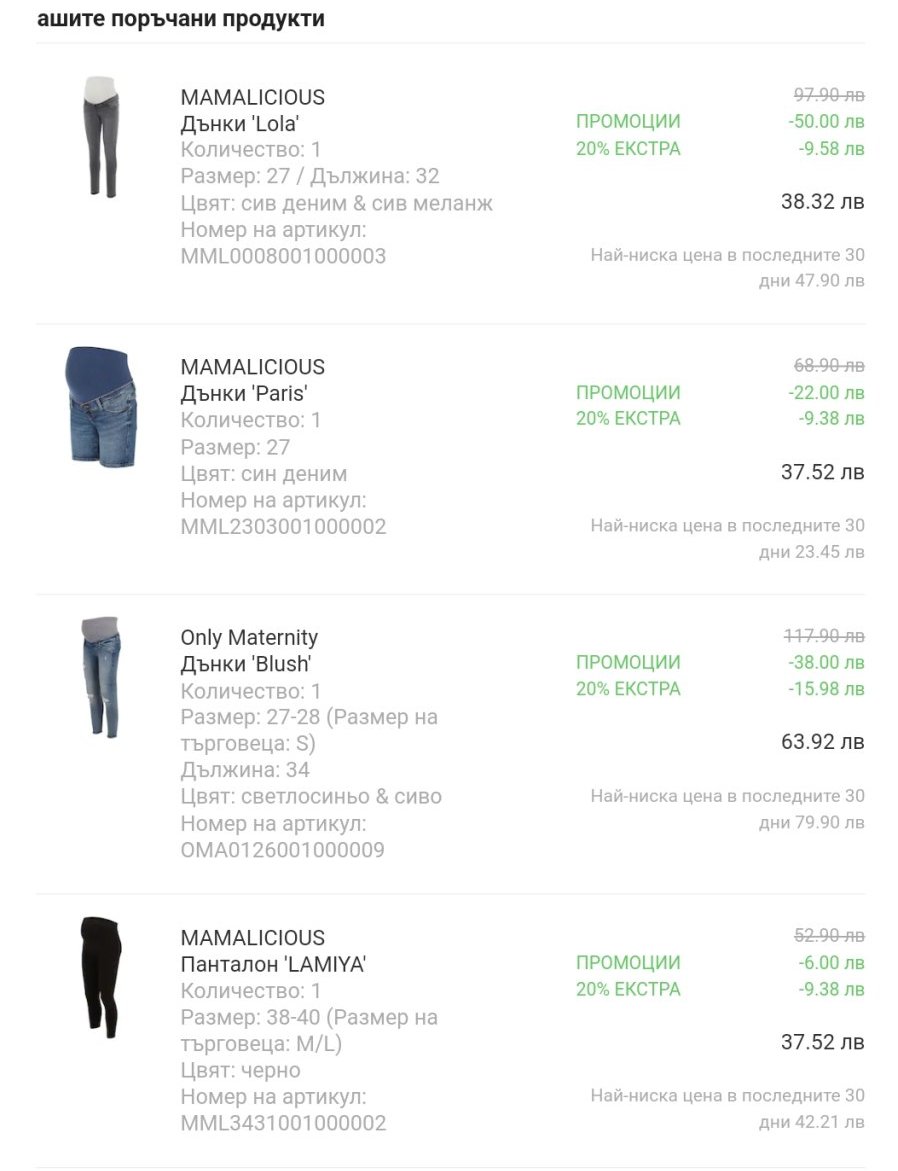Open the Paris denim shorts image

tap(99, 407)
